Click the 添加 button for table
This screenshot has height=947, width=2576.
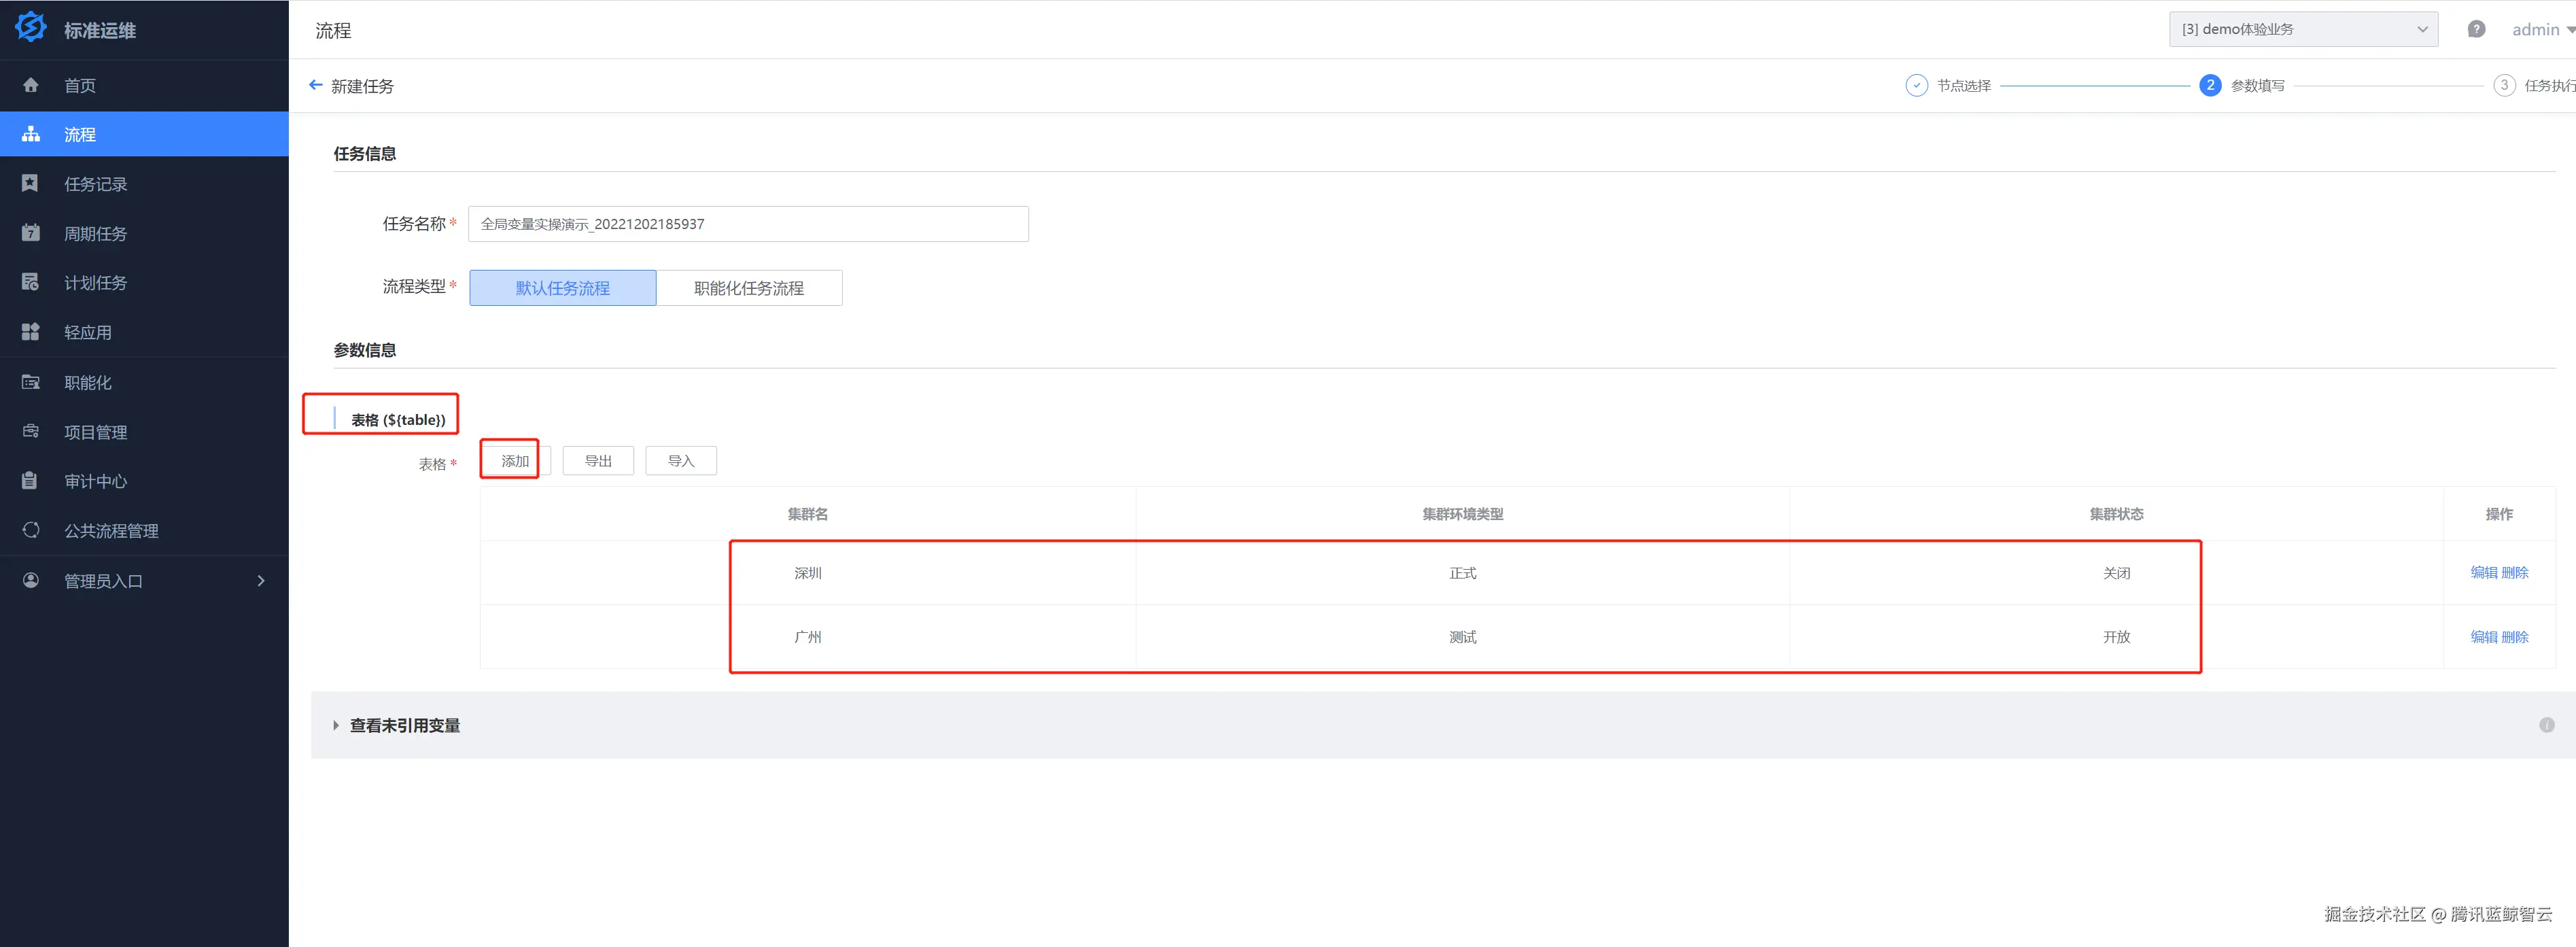[x=515, y=461]
